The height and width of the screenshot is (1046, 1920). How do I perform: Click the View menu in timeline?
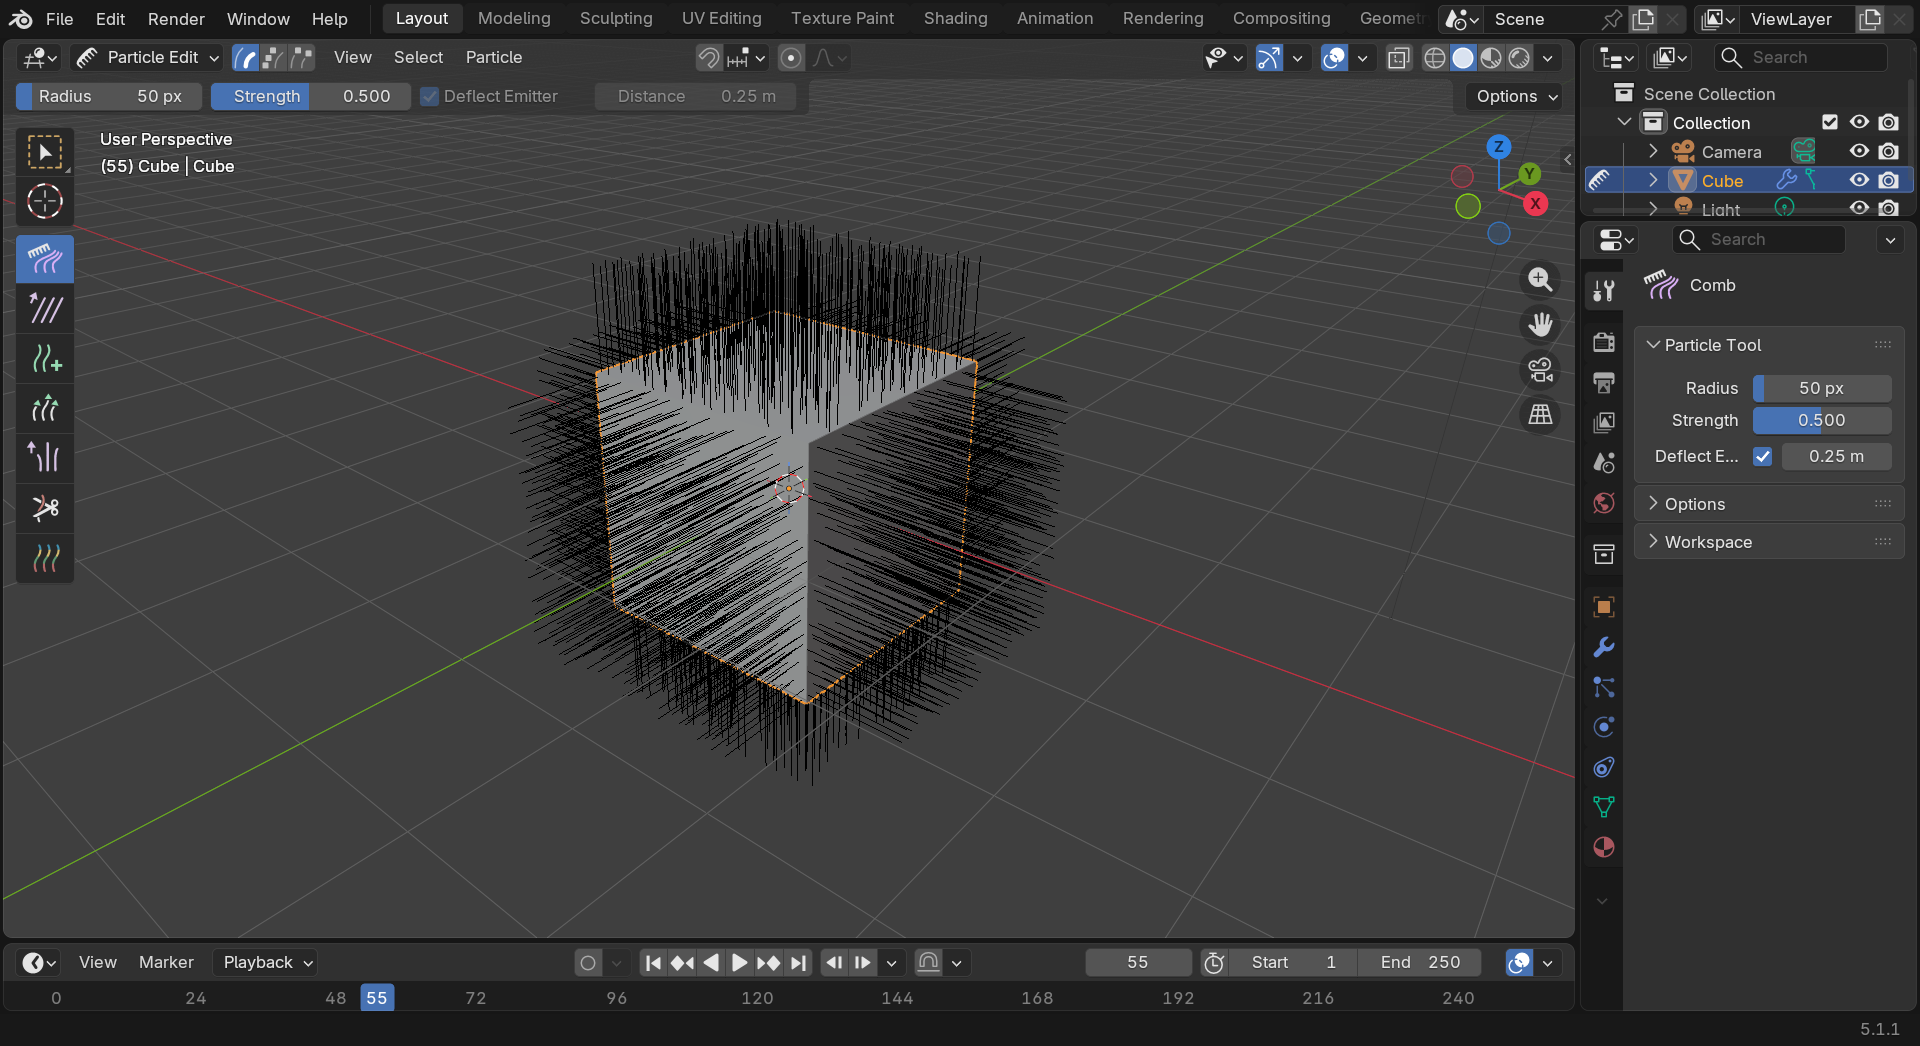coord(97,962)
